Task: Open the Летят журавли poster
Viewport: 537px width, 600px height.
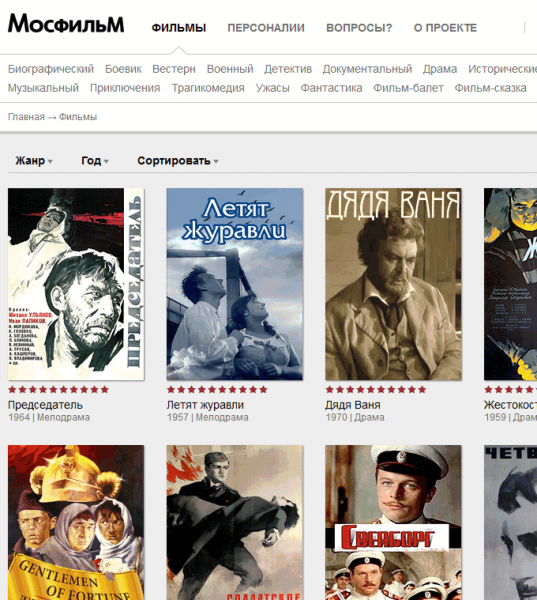Action: [235, 284]
